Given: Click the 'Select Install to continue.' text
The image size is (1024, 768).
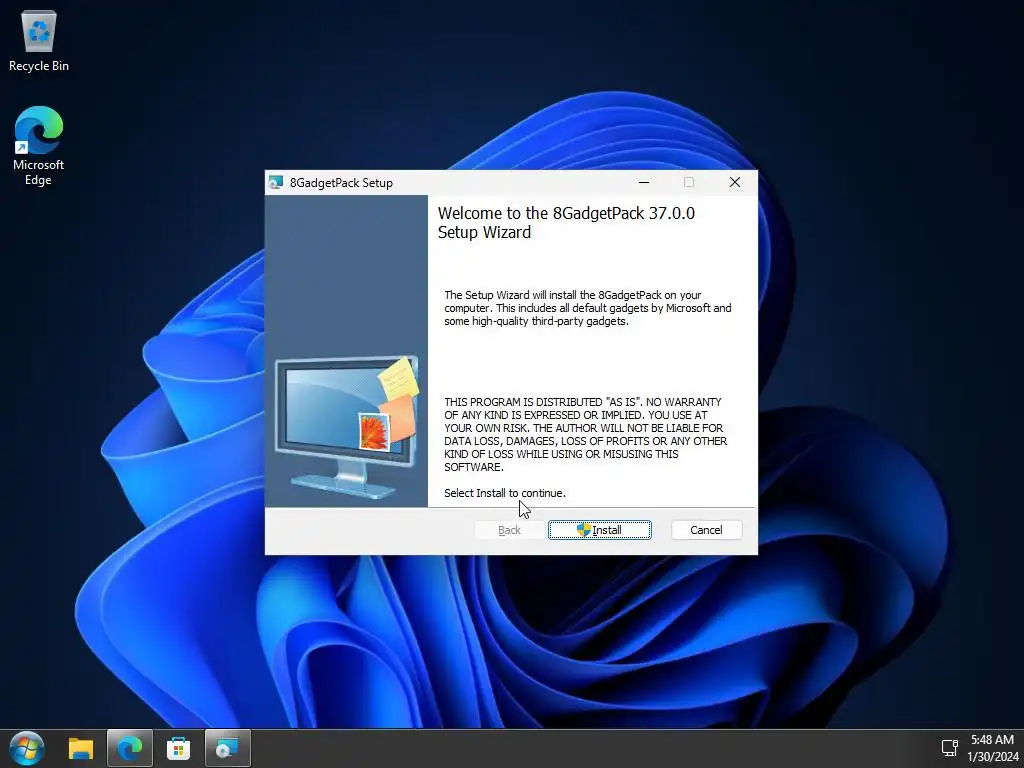Looking at the screenshot, I should [505, 493].
